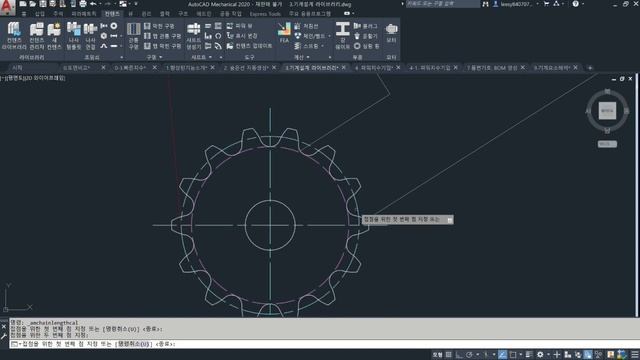The width and height of the screenshot is (640, 360).
Task: Toggle the model space button
Action: (437, 355)
